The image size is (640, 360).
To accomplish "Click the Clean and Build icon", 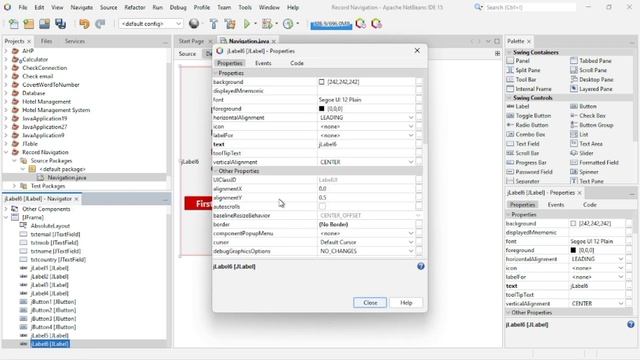I will pyautogui.click(x=230, y=24).
